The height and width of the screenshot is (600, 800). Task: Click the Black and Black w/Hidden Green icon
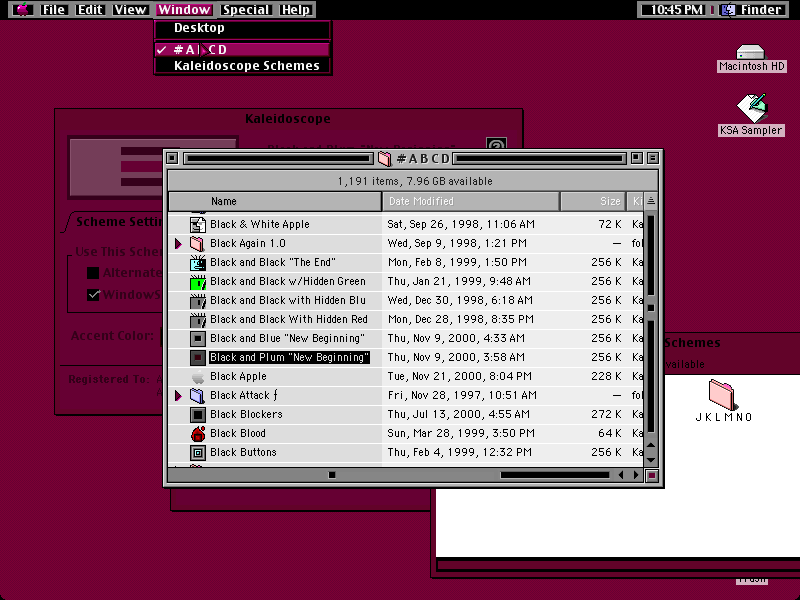point(198,282)
